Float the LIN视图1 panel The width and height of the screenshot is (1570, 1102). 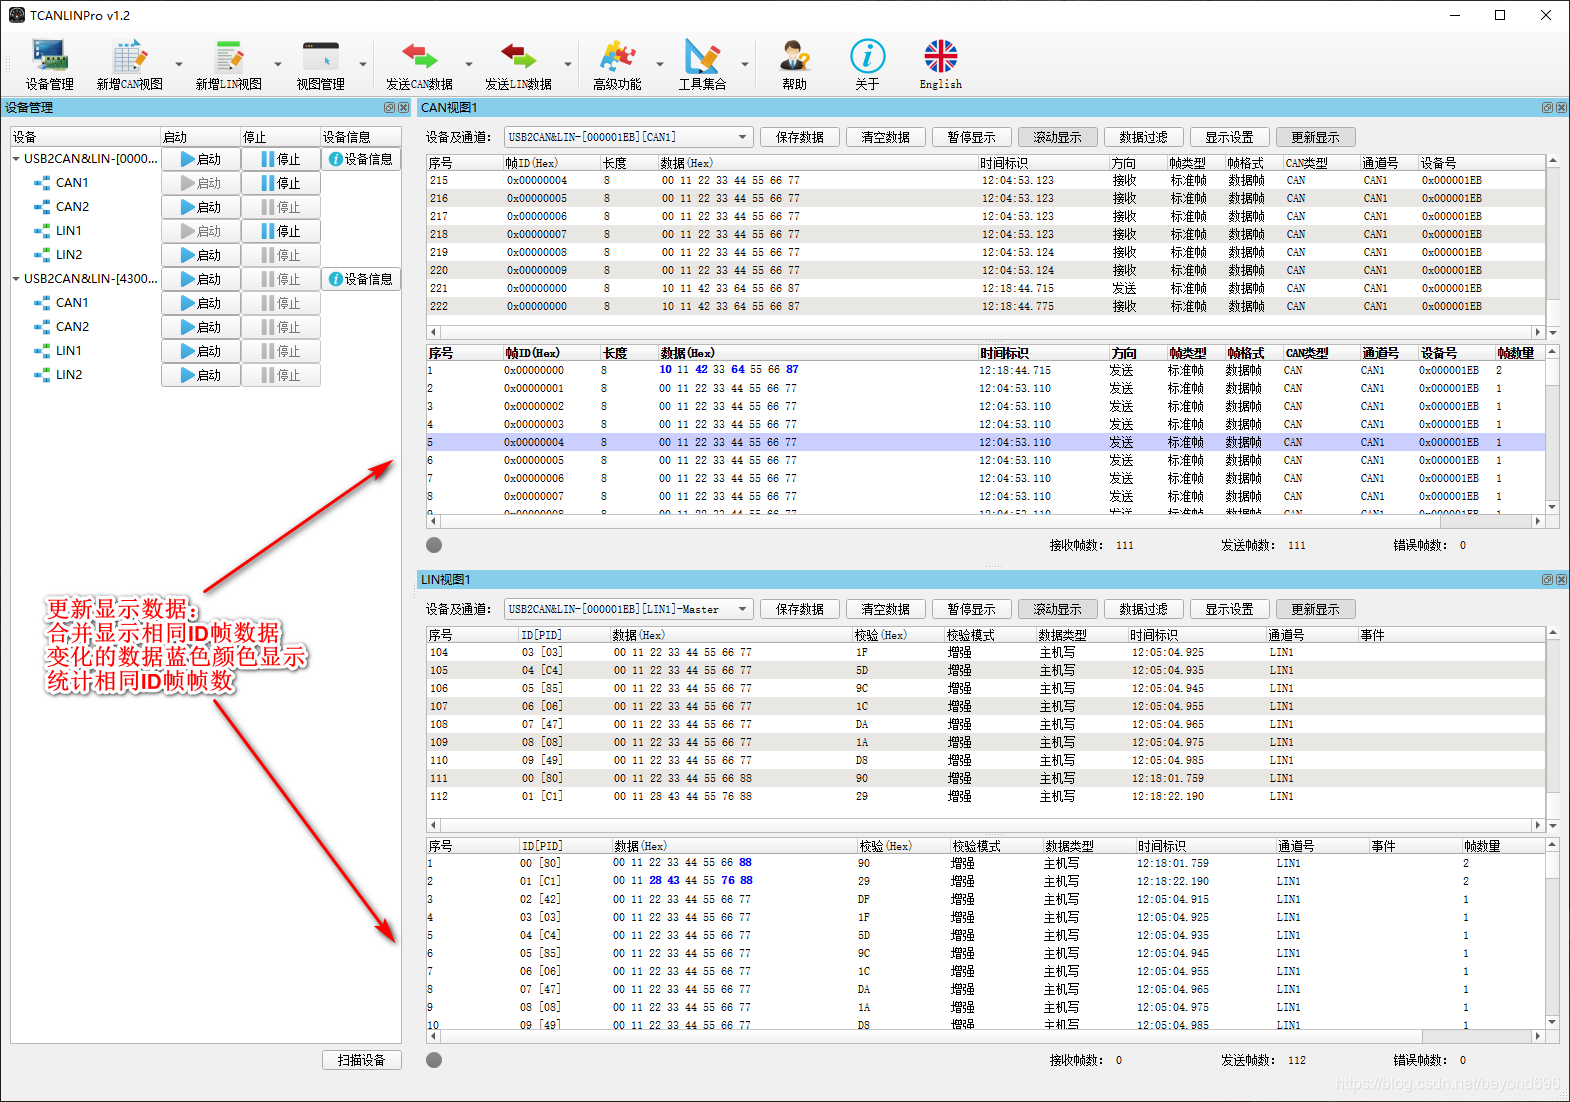tap(1547, 579)
